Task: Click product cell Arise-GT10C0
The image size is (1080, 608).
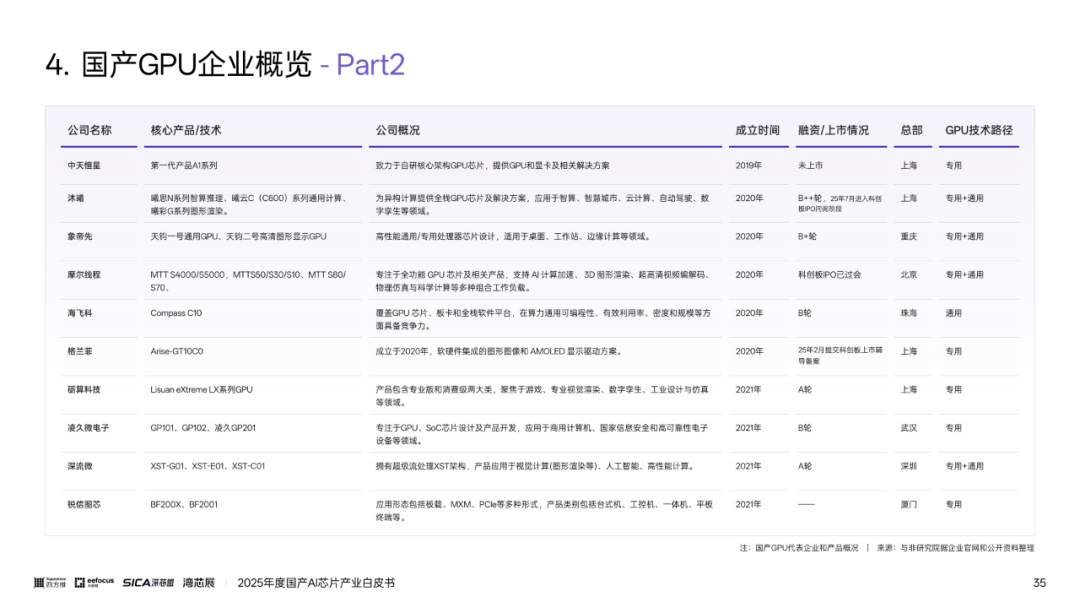Action: pos(177,351)
